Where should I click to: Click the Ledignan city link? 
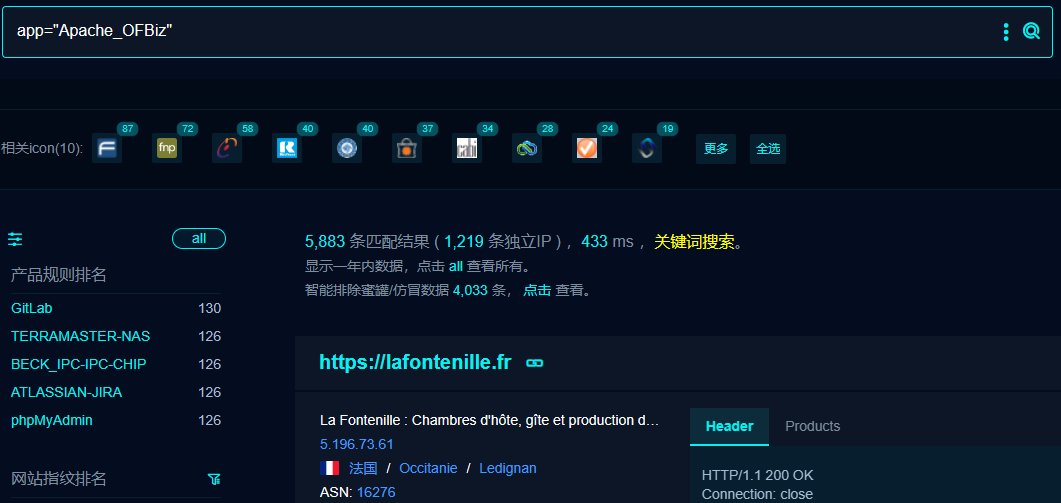pyautogui.click(x=507, y=468)
